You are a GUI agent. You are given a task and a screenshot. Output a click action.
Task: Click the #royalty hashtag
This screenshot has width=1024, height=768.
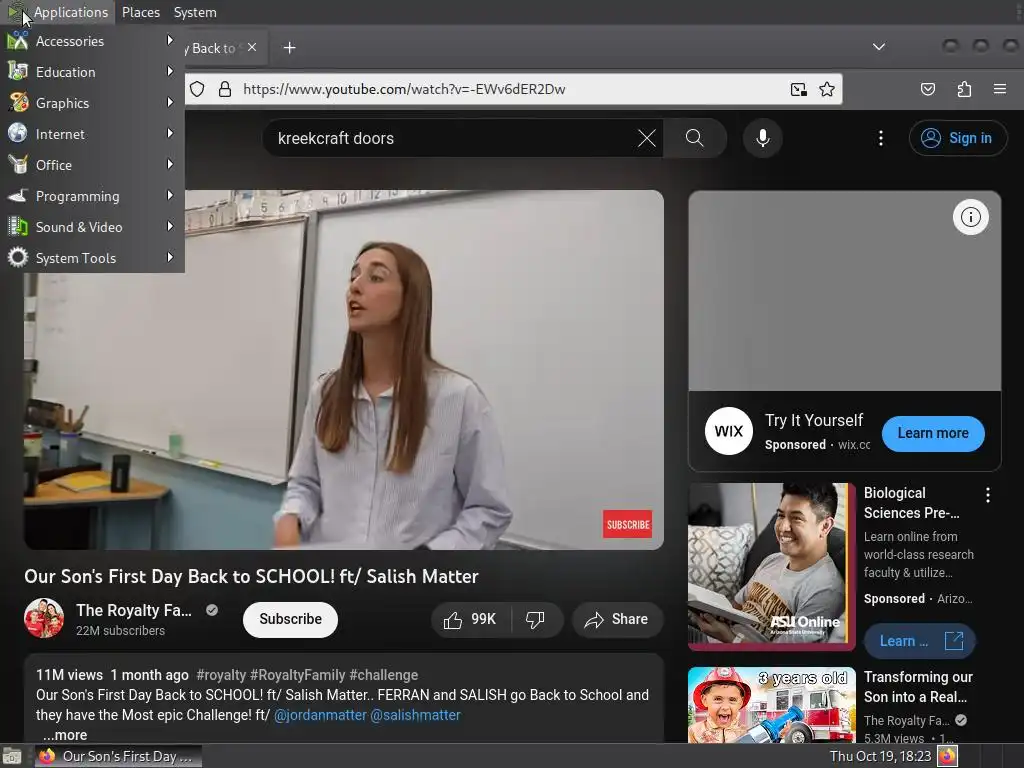[221, 675]
